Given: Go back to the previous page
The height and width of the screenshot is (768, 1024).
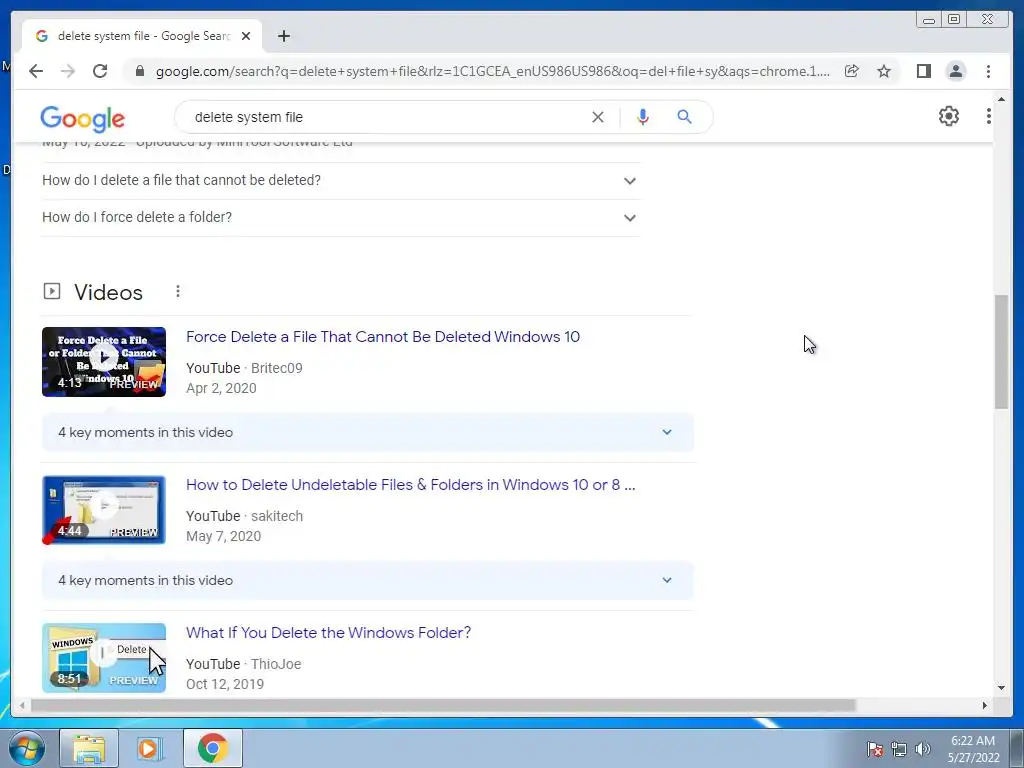Looking at the screenshot, I should (36, 71).
